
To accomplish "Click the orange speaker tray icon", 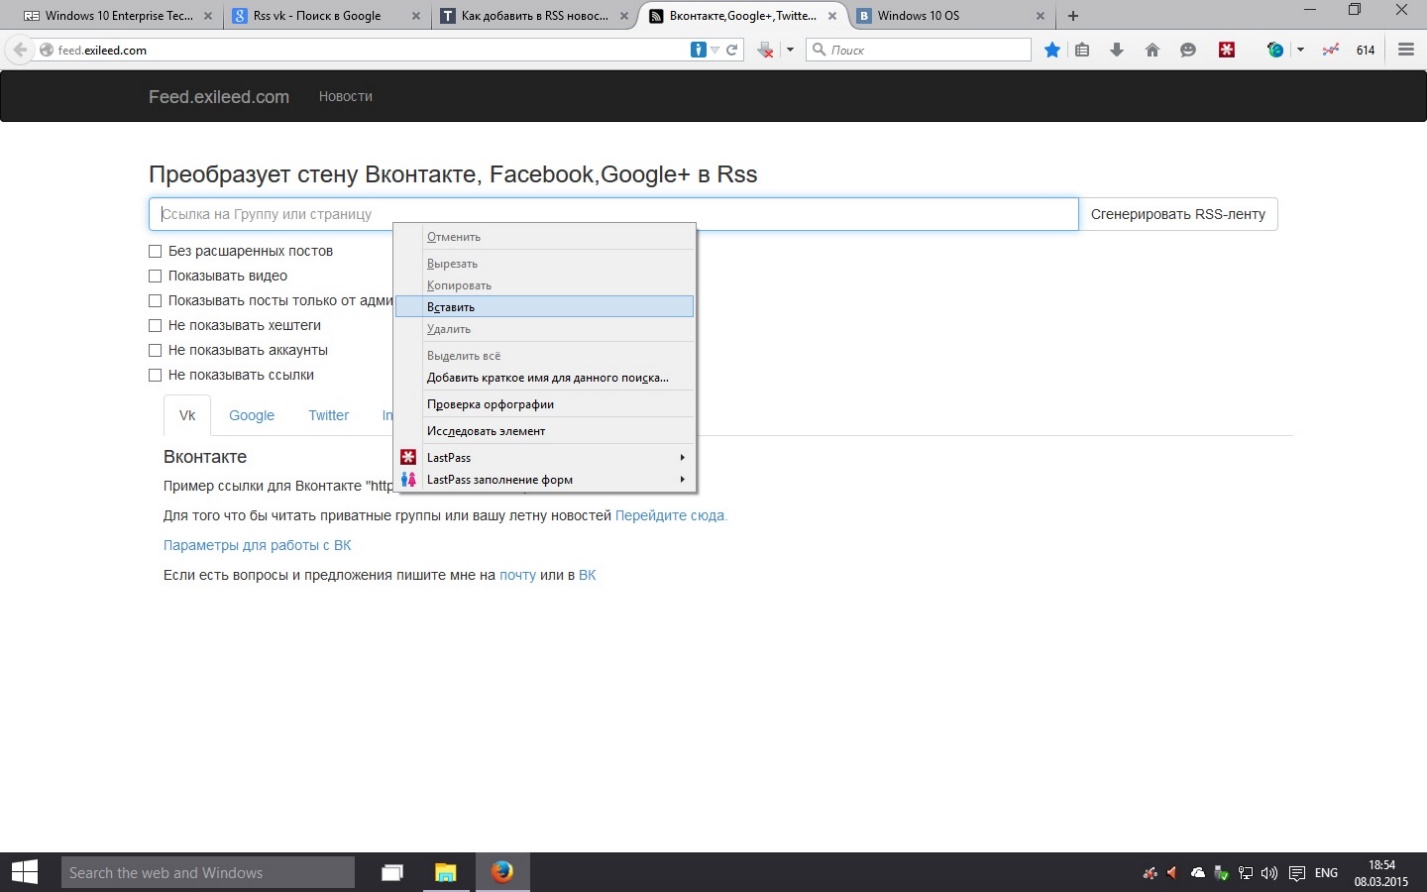I will [1173, 873].
